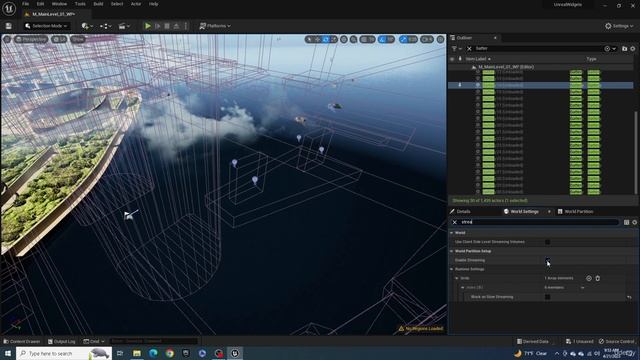Viewport: 640px width, 360px height.
Task: Open the add content (green plus) dropdown
Action: click(87, 26)
